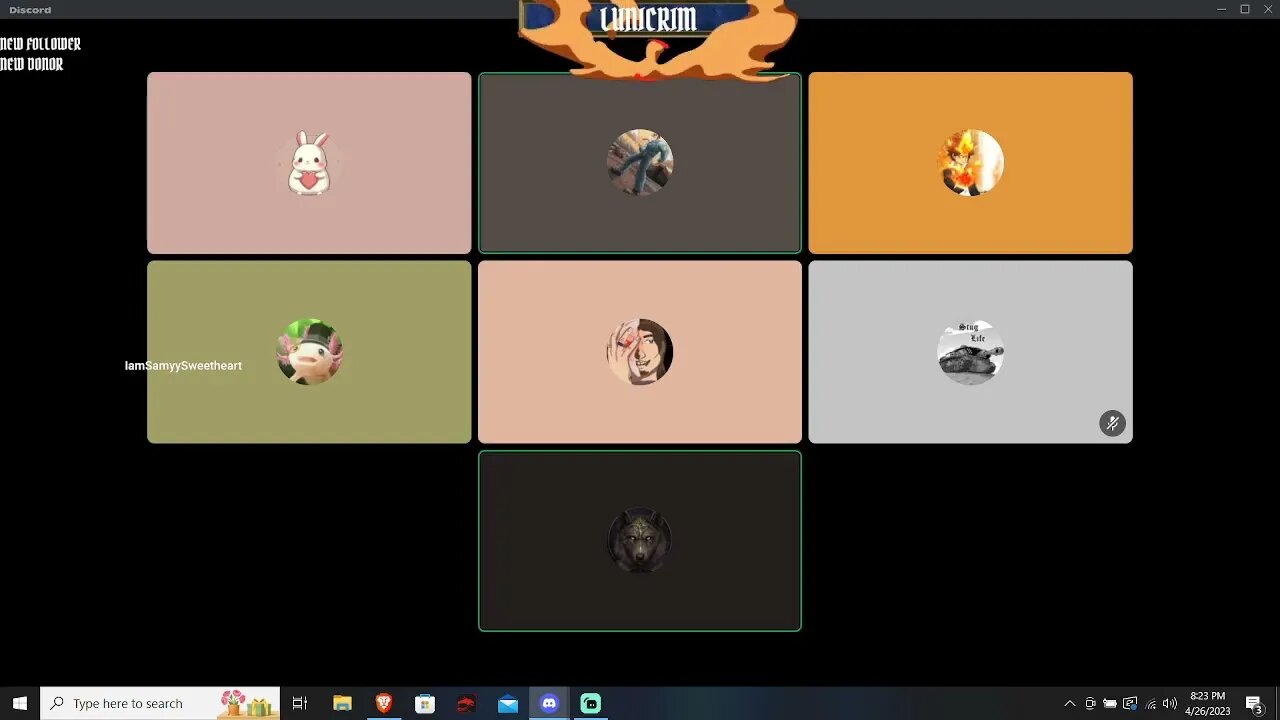Click the muted microphone icon on gray tile
This screenshot has height=720, width=1280.
1112,423
